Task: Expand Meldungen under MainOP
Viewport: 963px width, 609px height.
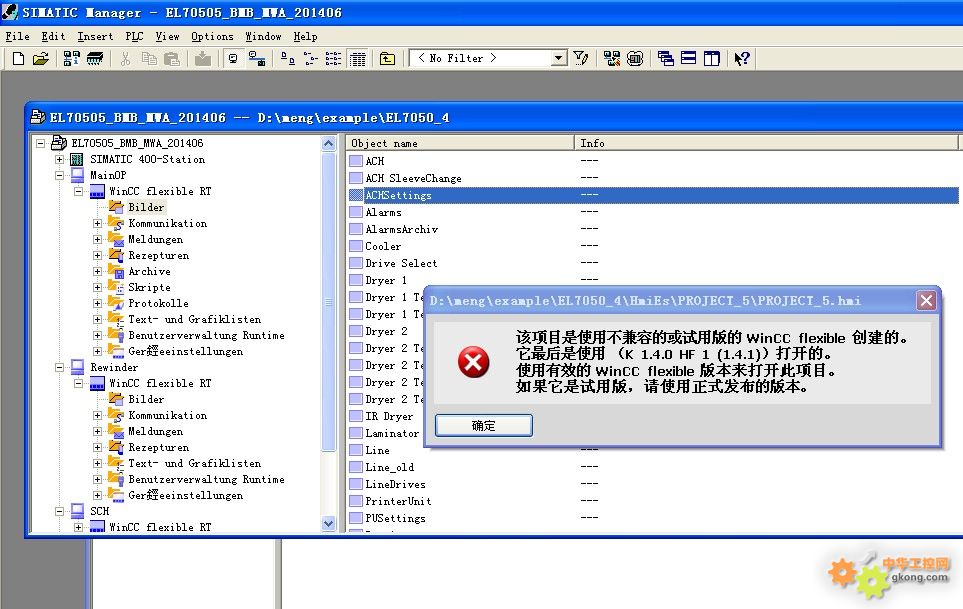Action: (98, 239)
